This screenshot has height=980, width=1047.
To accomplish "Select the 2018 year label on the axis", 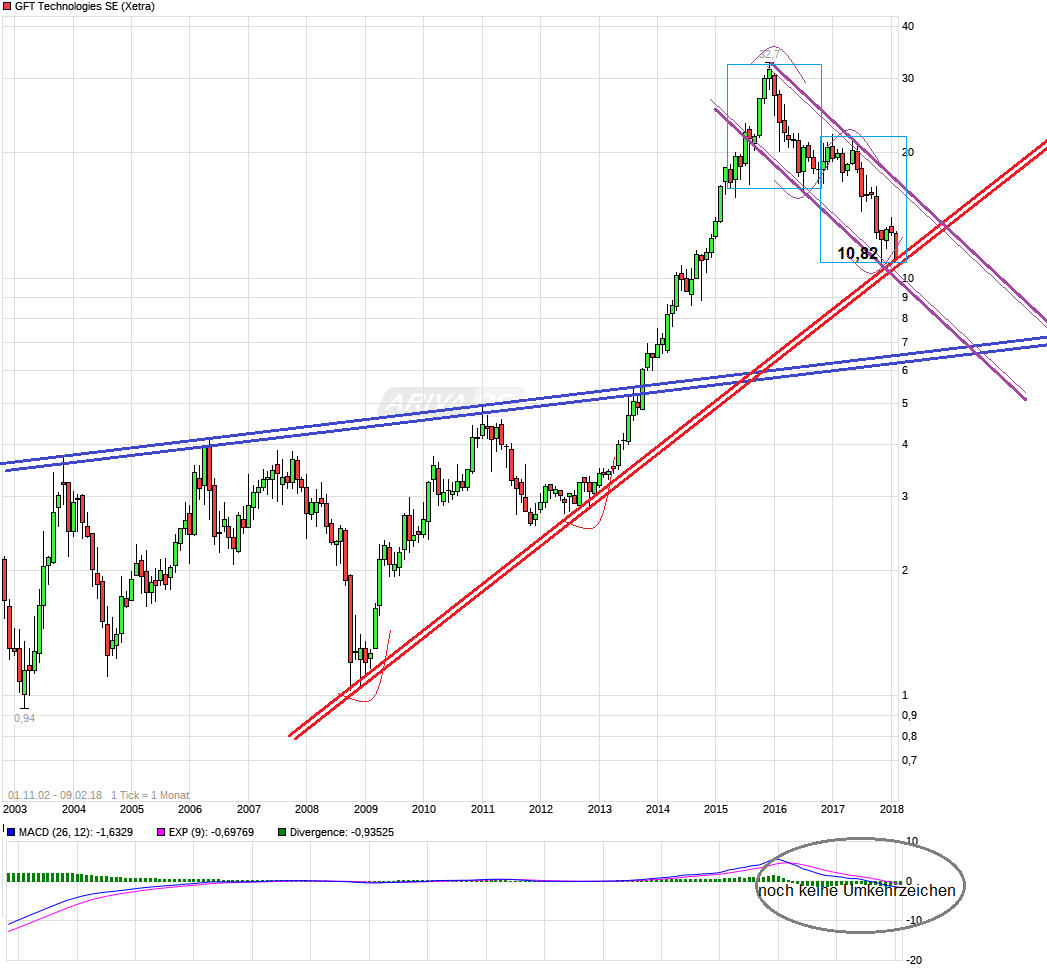I will [890, 809].
